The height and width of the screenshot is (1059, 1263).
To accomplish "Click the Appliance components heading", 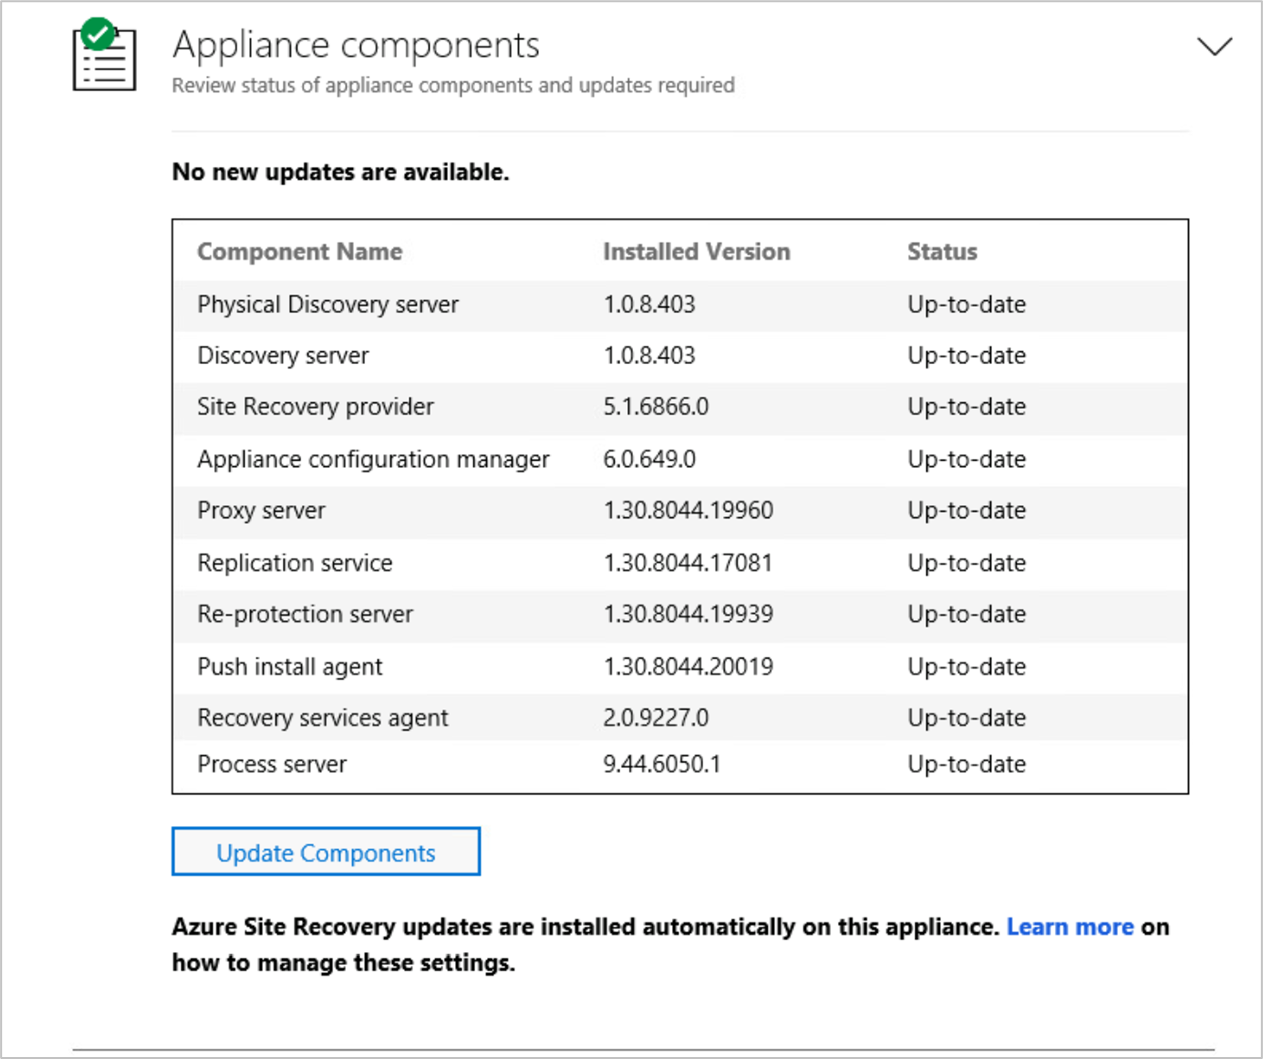I will 356,45.
